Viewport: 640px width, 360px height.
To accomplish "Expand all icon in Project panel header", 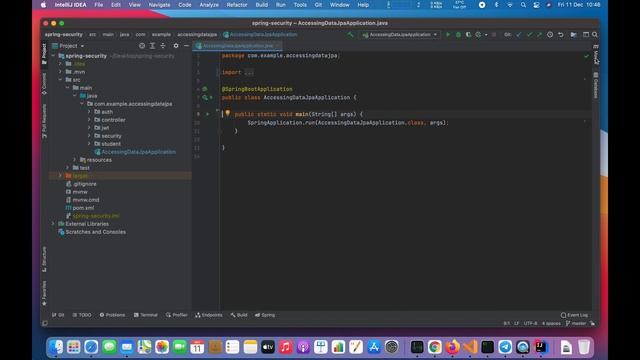I will [x=152, y=46].
